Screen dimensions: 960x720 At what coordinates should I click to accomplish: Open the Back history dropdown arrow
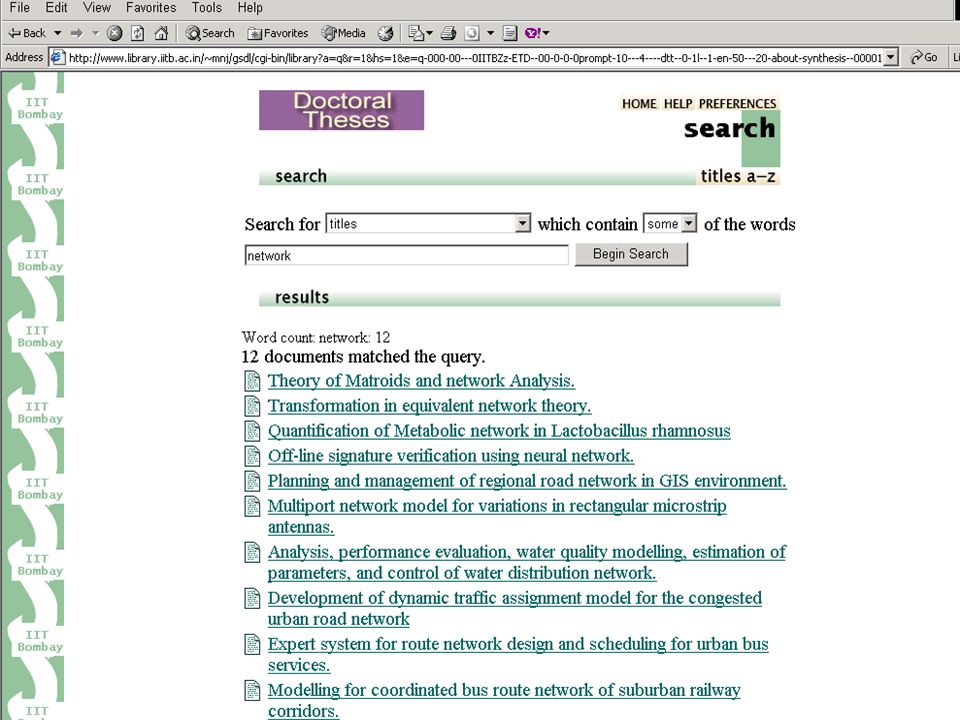pos(58,33)
